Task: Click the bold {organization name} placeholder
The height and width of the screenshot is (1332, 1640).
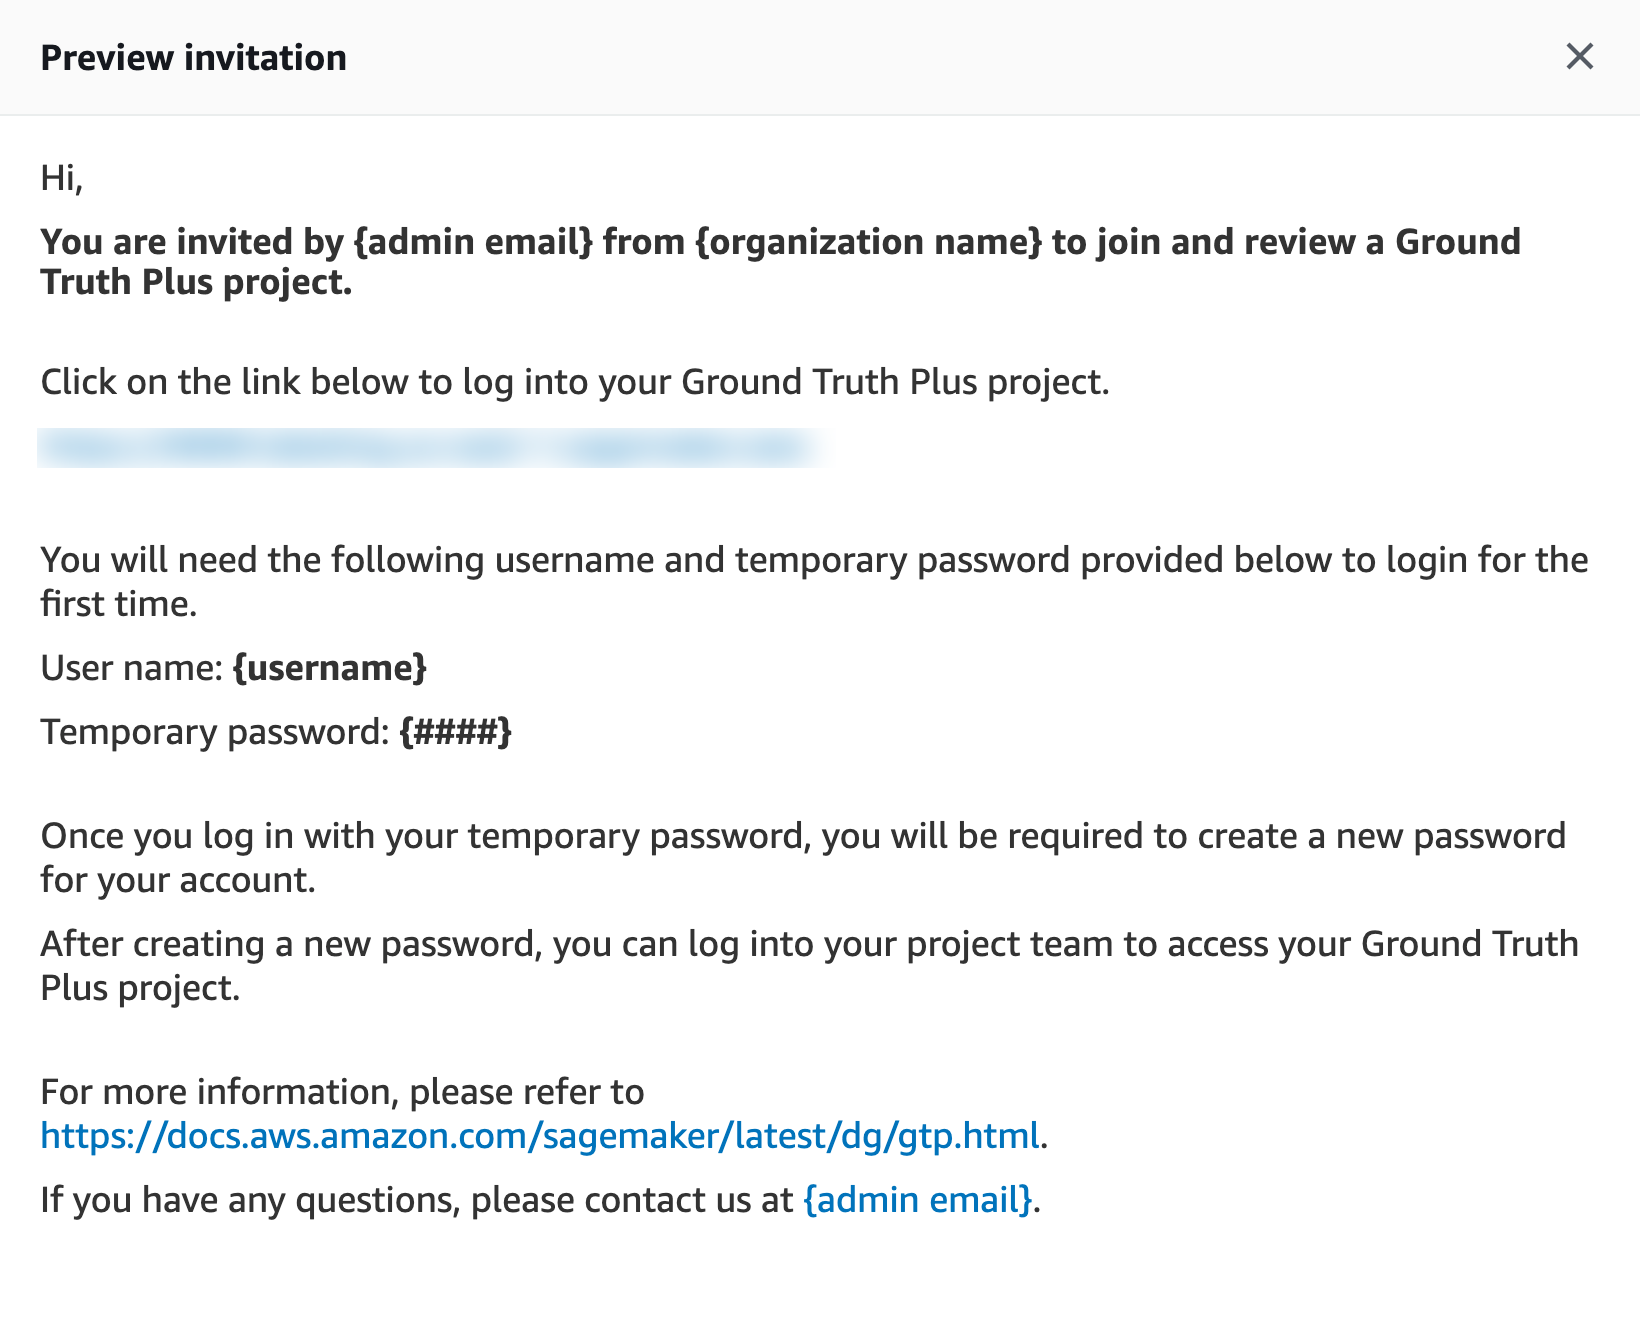Action: [x=868, y=242]
